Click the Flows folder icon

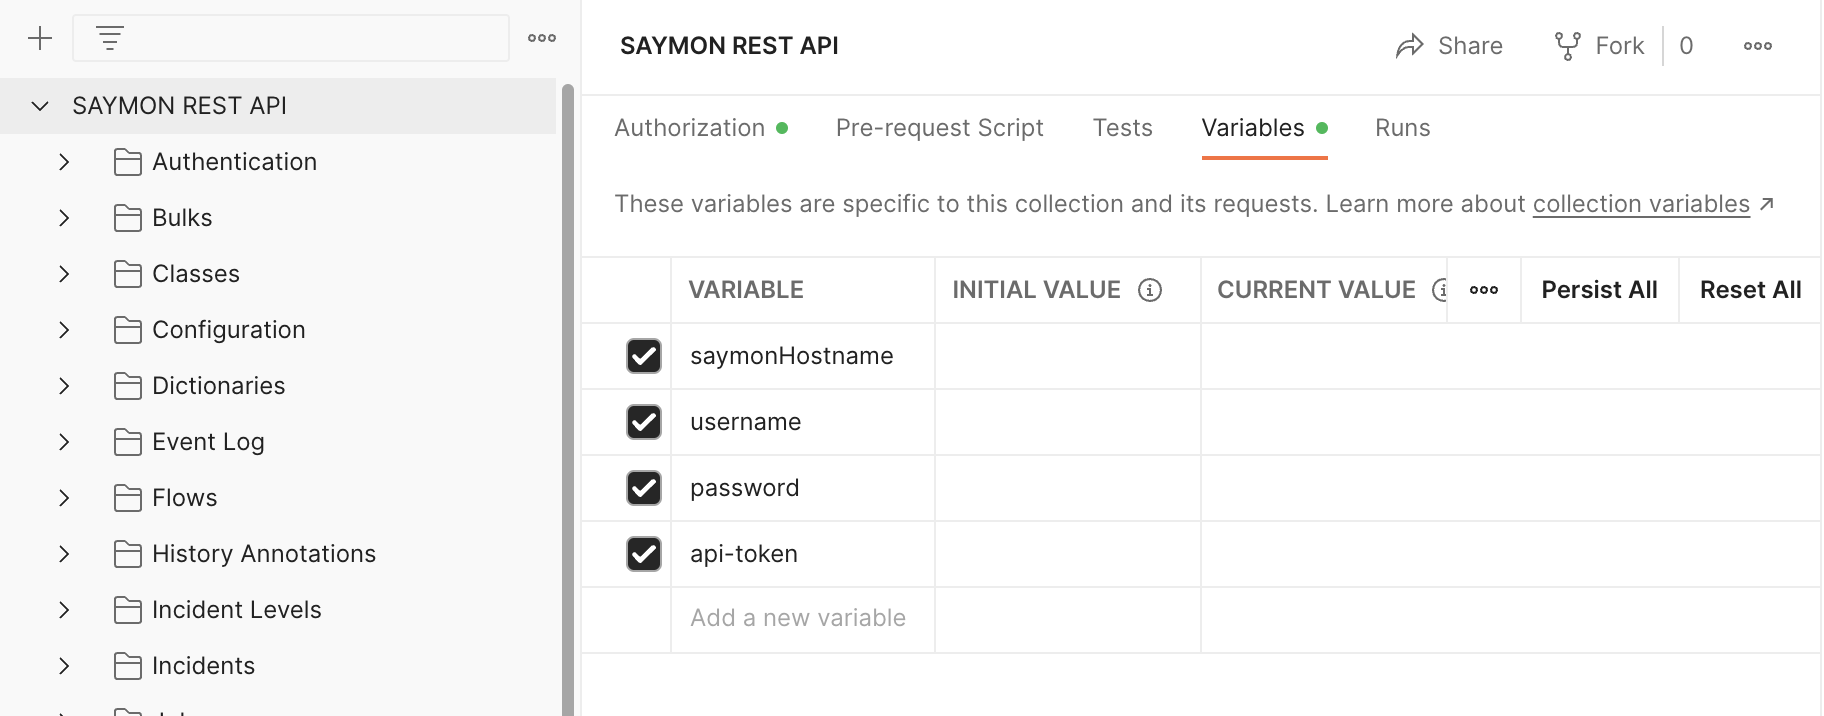pos(128,498)
